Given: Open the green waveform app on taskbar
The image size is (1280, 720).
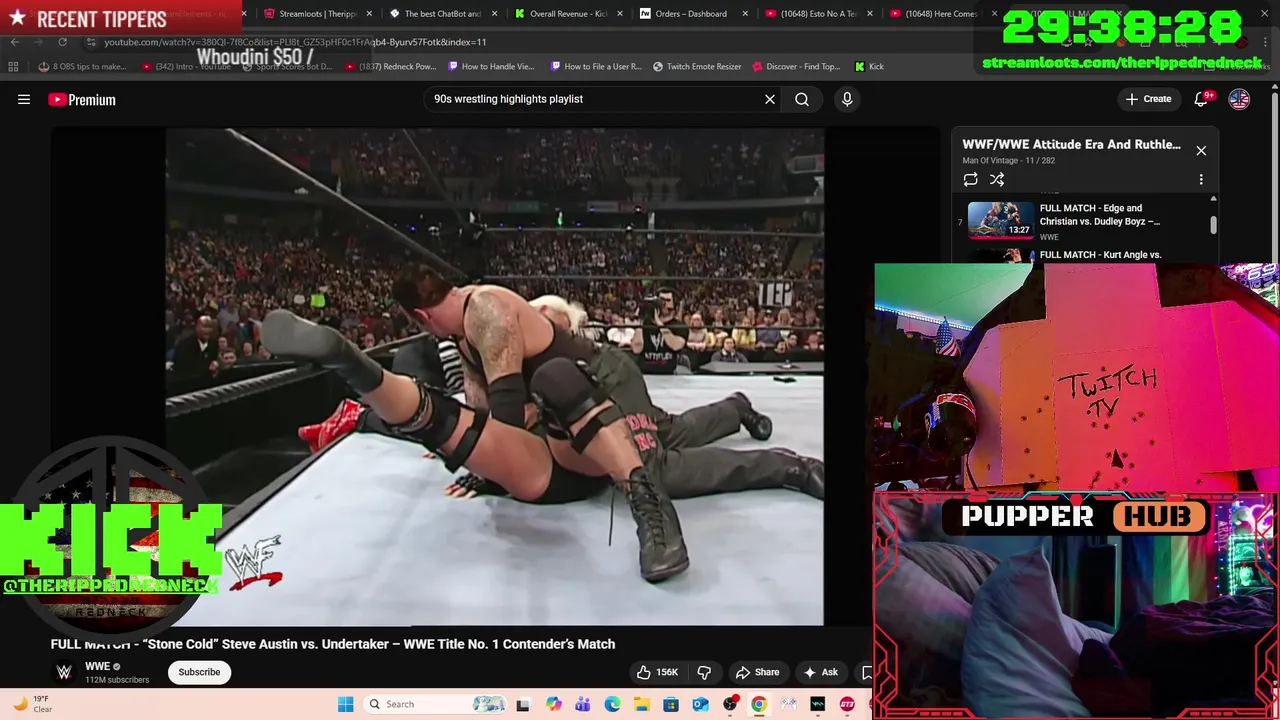Looking at the screenshot, I should tap(817, 704).
